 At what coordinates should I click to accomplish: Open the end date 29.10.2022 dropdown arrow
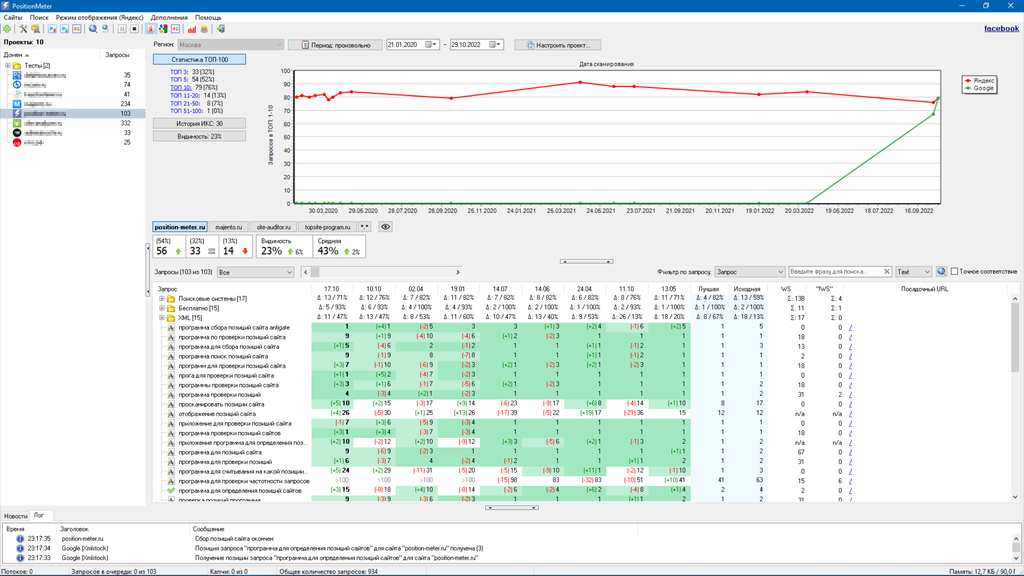coord(500,45)
